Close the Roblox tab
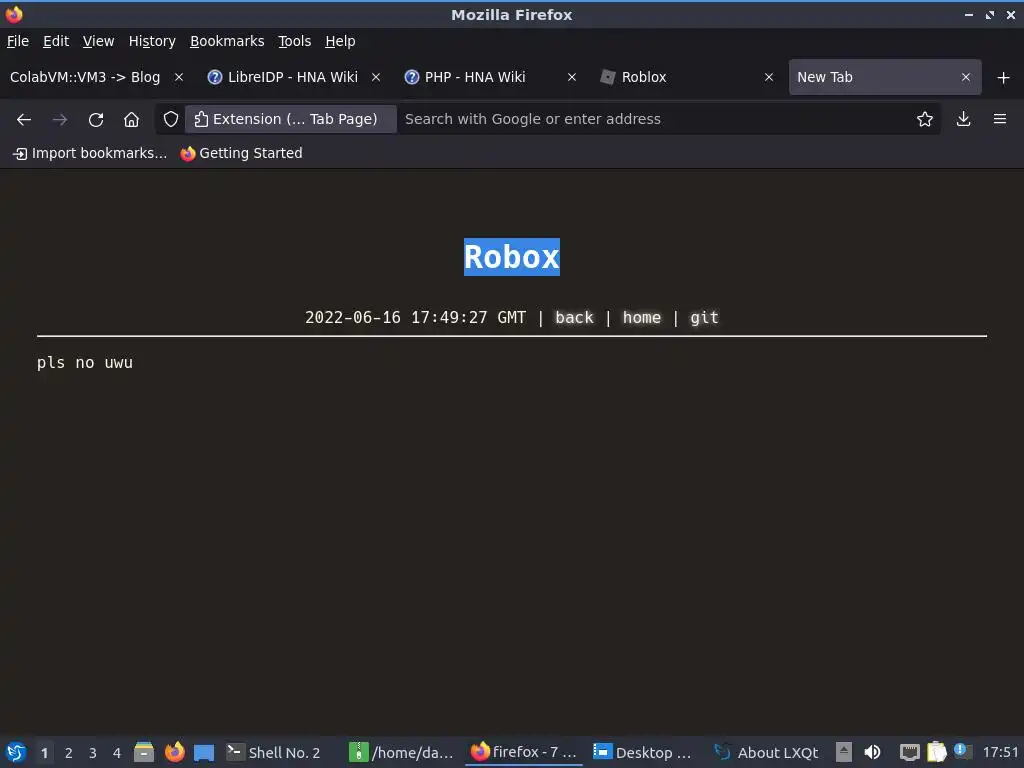The height and width of the screenshot is (768, 1024). tap(769, 77)
